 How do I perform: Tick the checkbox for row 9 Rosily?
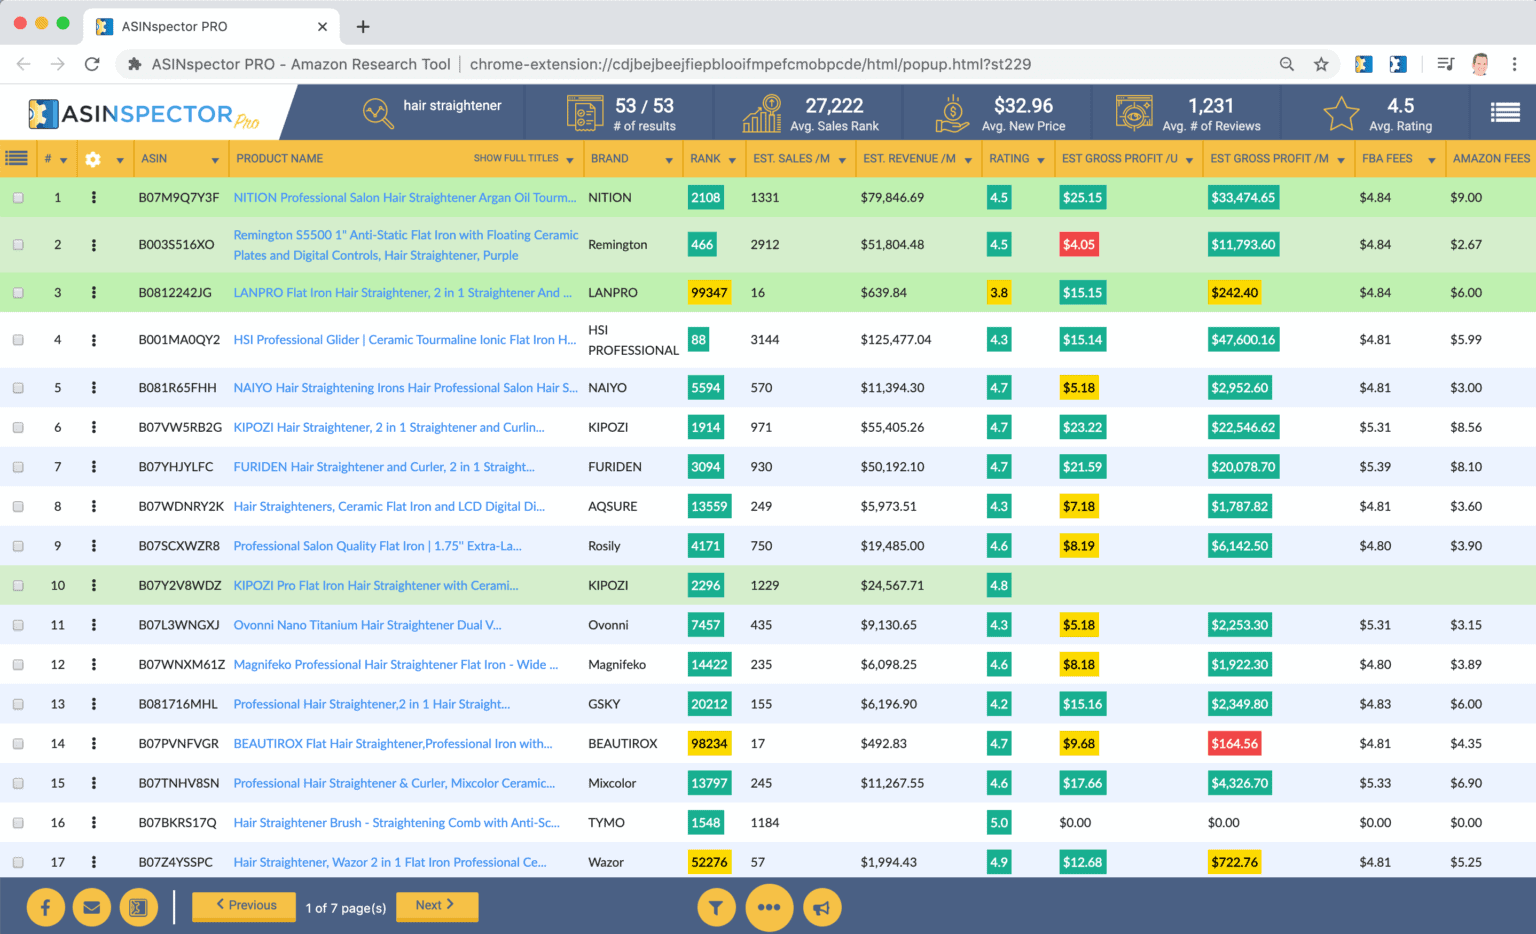pyautogui.click(x=18, y=546)
